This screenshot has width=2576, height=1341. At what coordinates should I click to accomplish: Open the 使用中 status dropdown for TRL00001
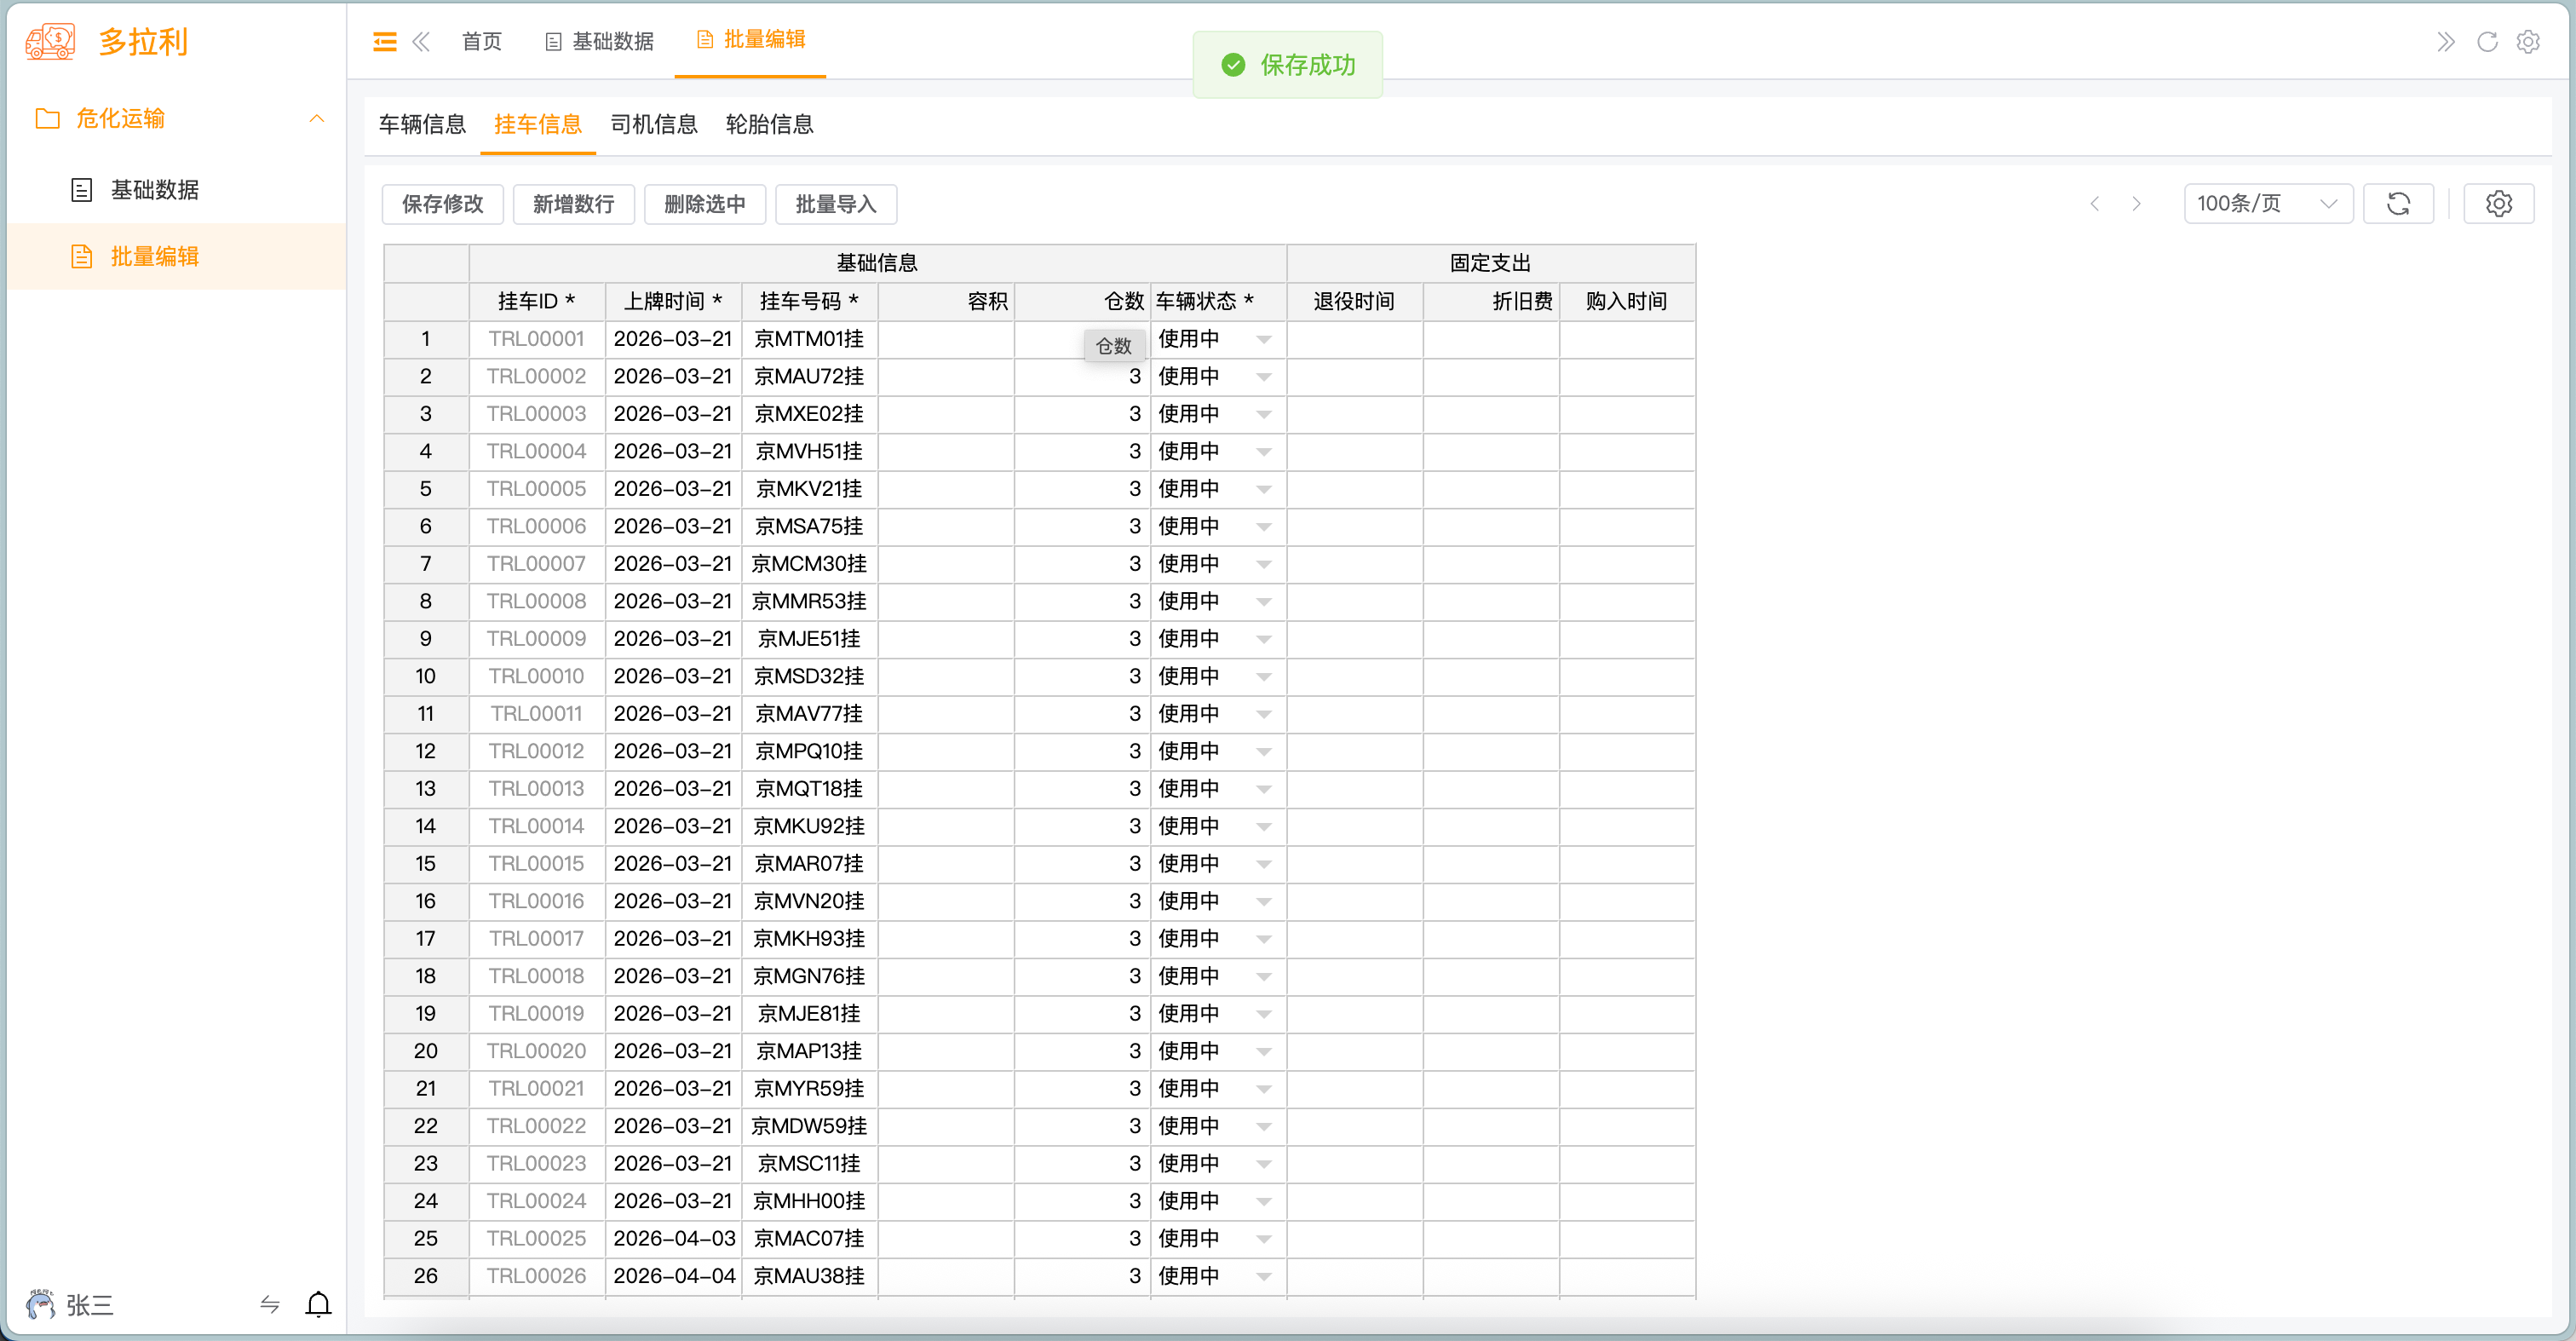(1263, 339)
